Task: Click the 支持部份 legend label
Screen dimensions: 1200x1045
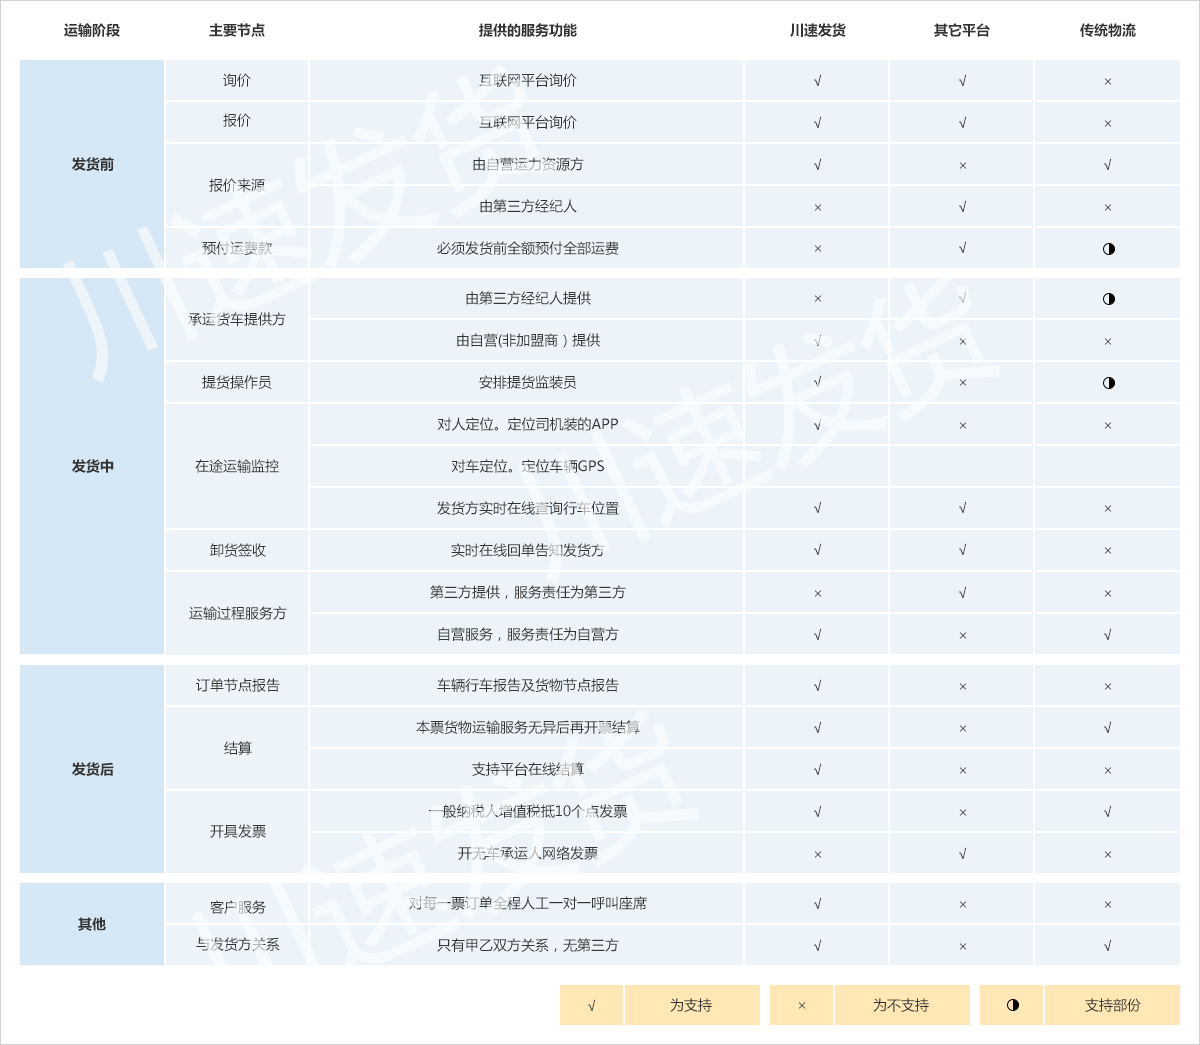Action: point(1112,1005)
